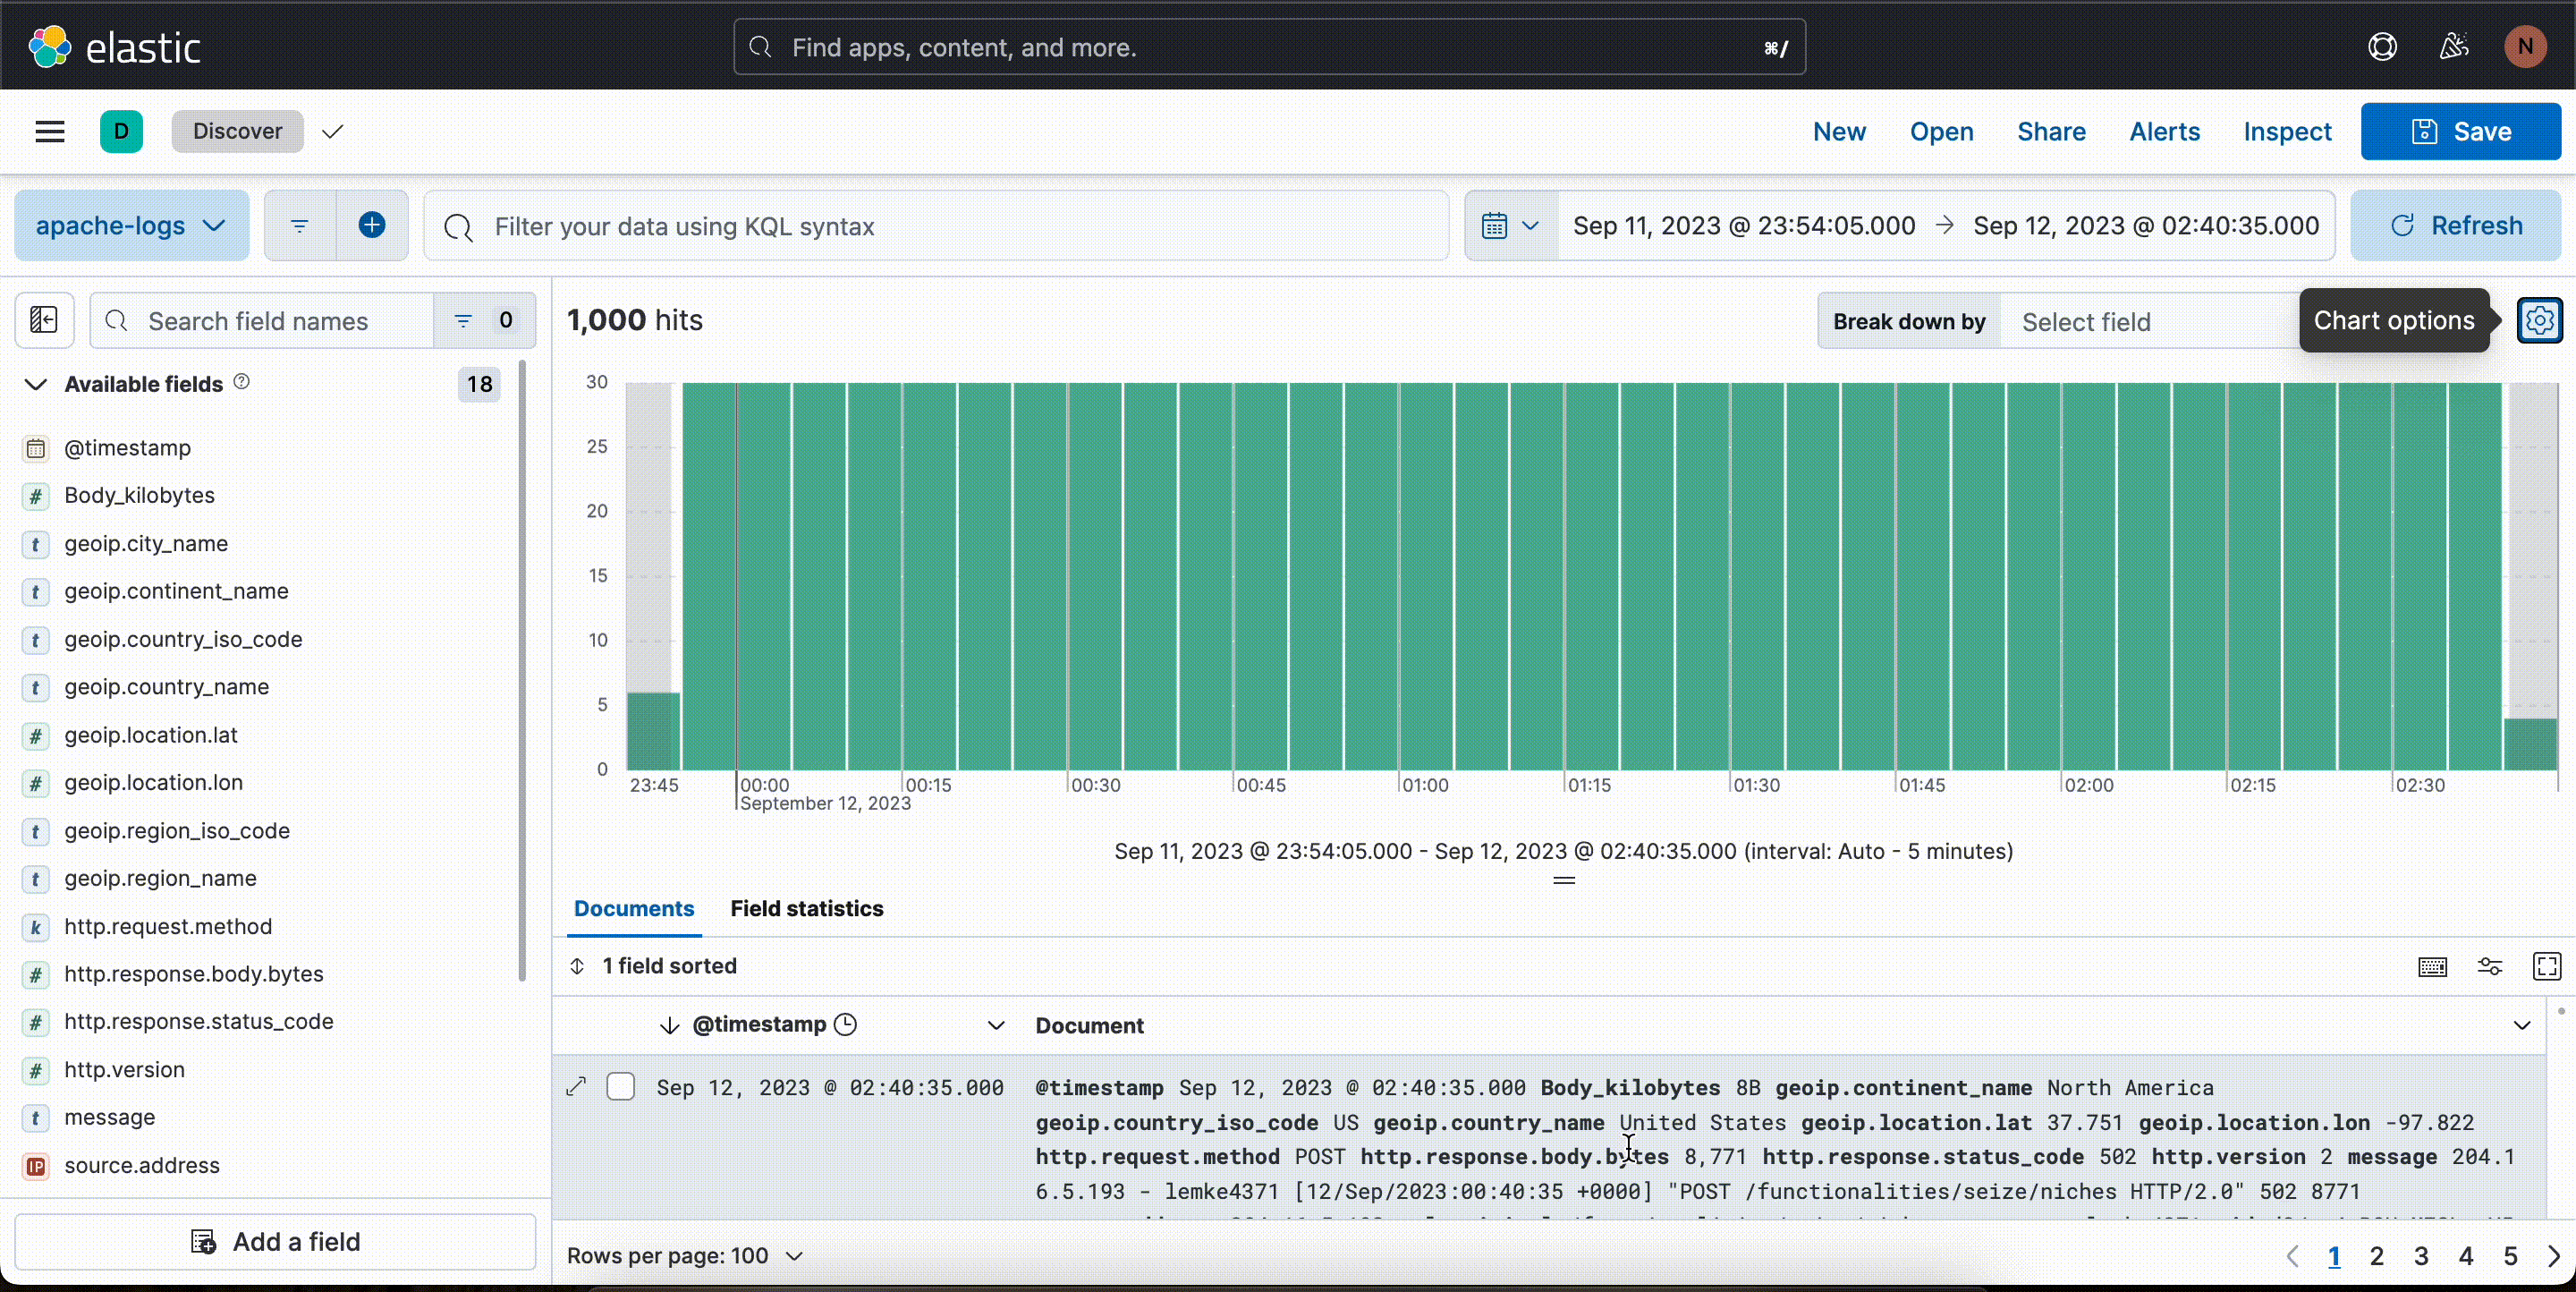Open the Rows per page dropdown
2576x1292 pixels.
pos(685,1256)
